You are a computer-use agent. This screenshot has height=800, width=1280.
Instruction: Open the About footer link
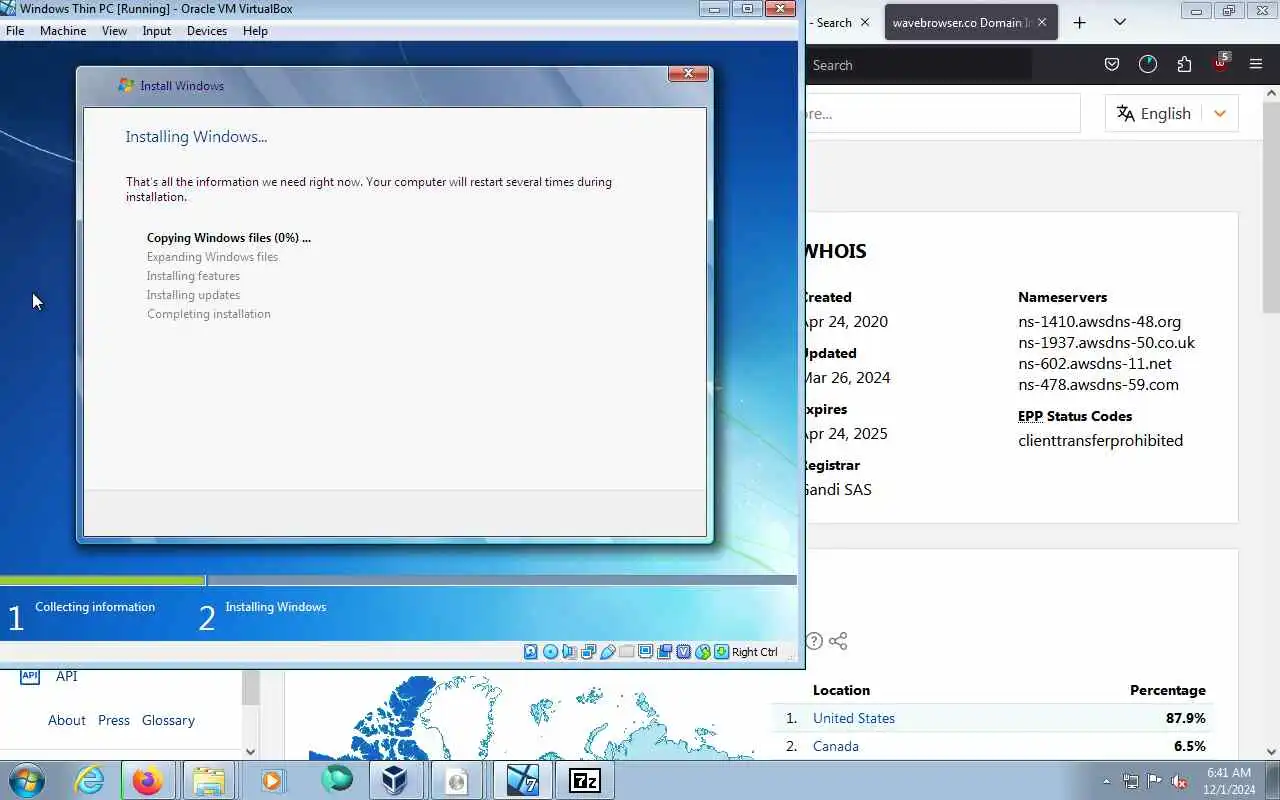pyautogui.click(x=67, y=720)
